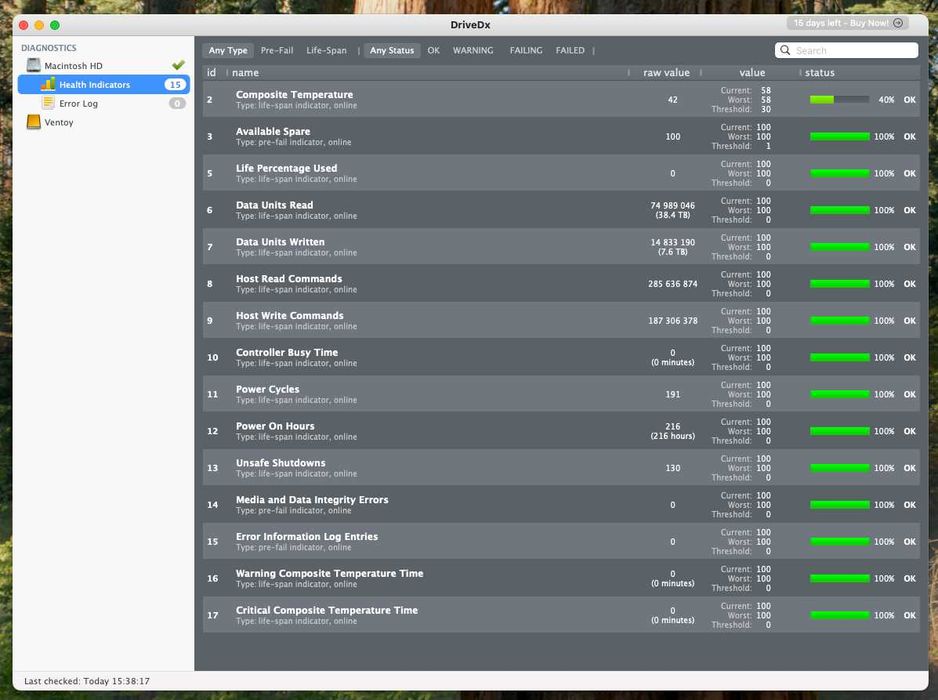The width and height of the screenshot is (938, 700).
Task: Click the Available Spare 100% health bar
Action: 839,136
